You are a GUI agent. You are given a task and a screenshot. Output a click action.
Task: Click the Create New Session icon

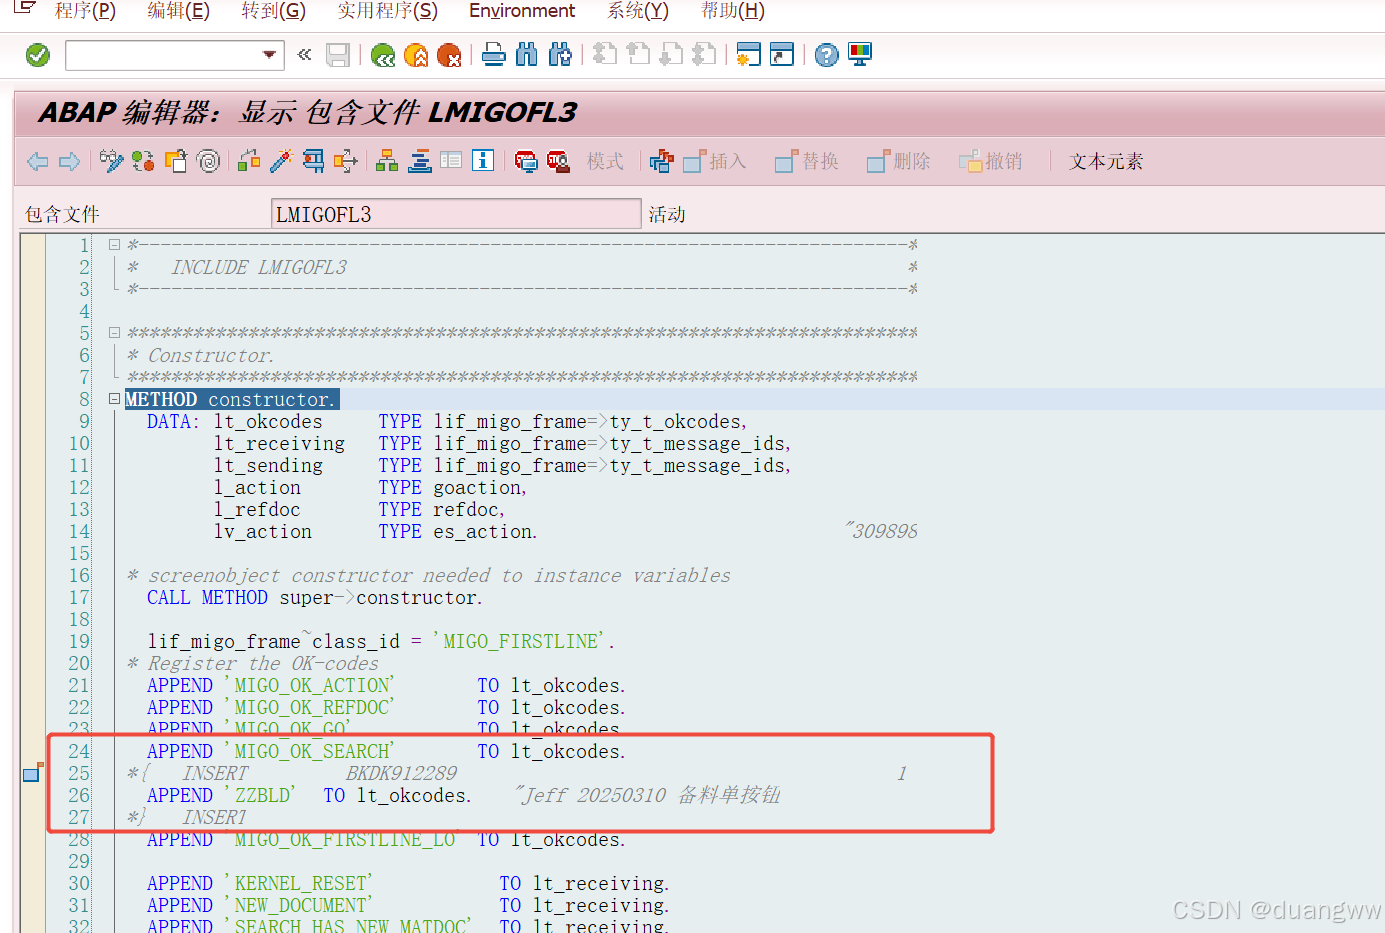click(748, 55)
